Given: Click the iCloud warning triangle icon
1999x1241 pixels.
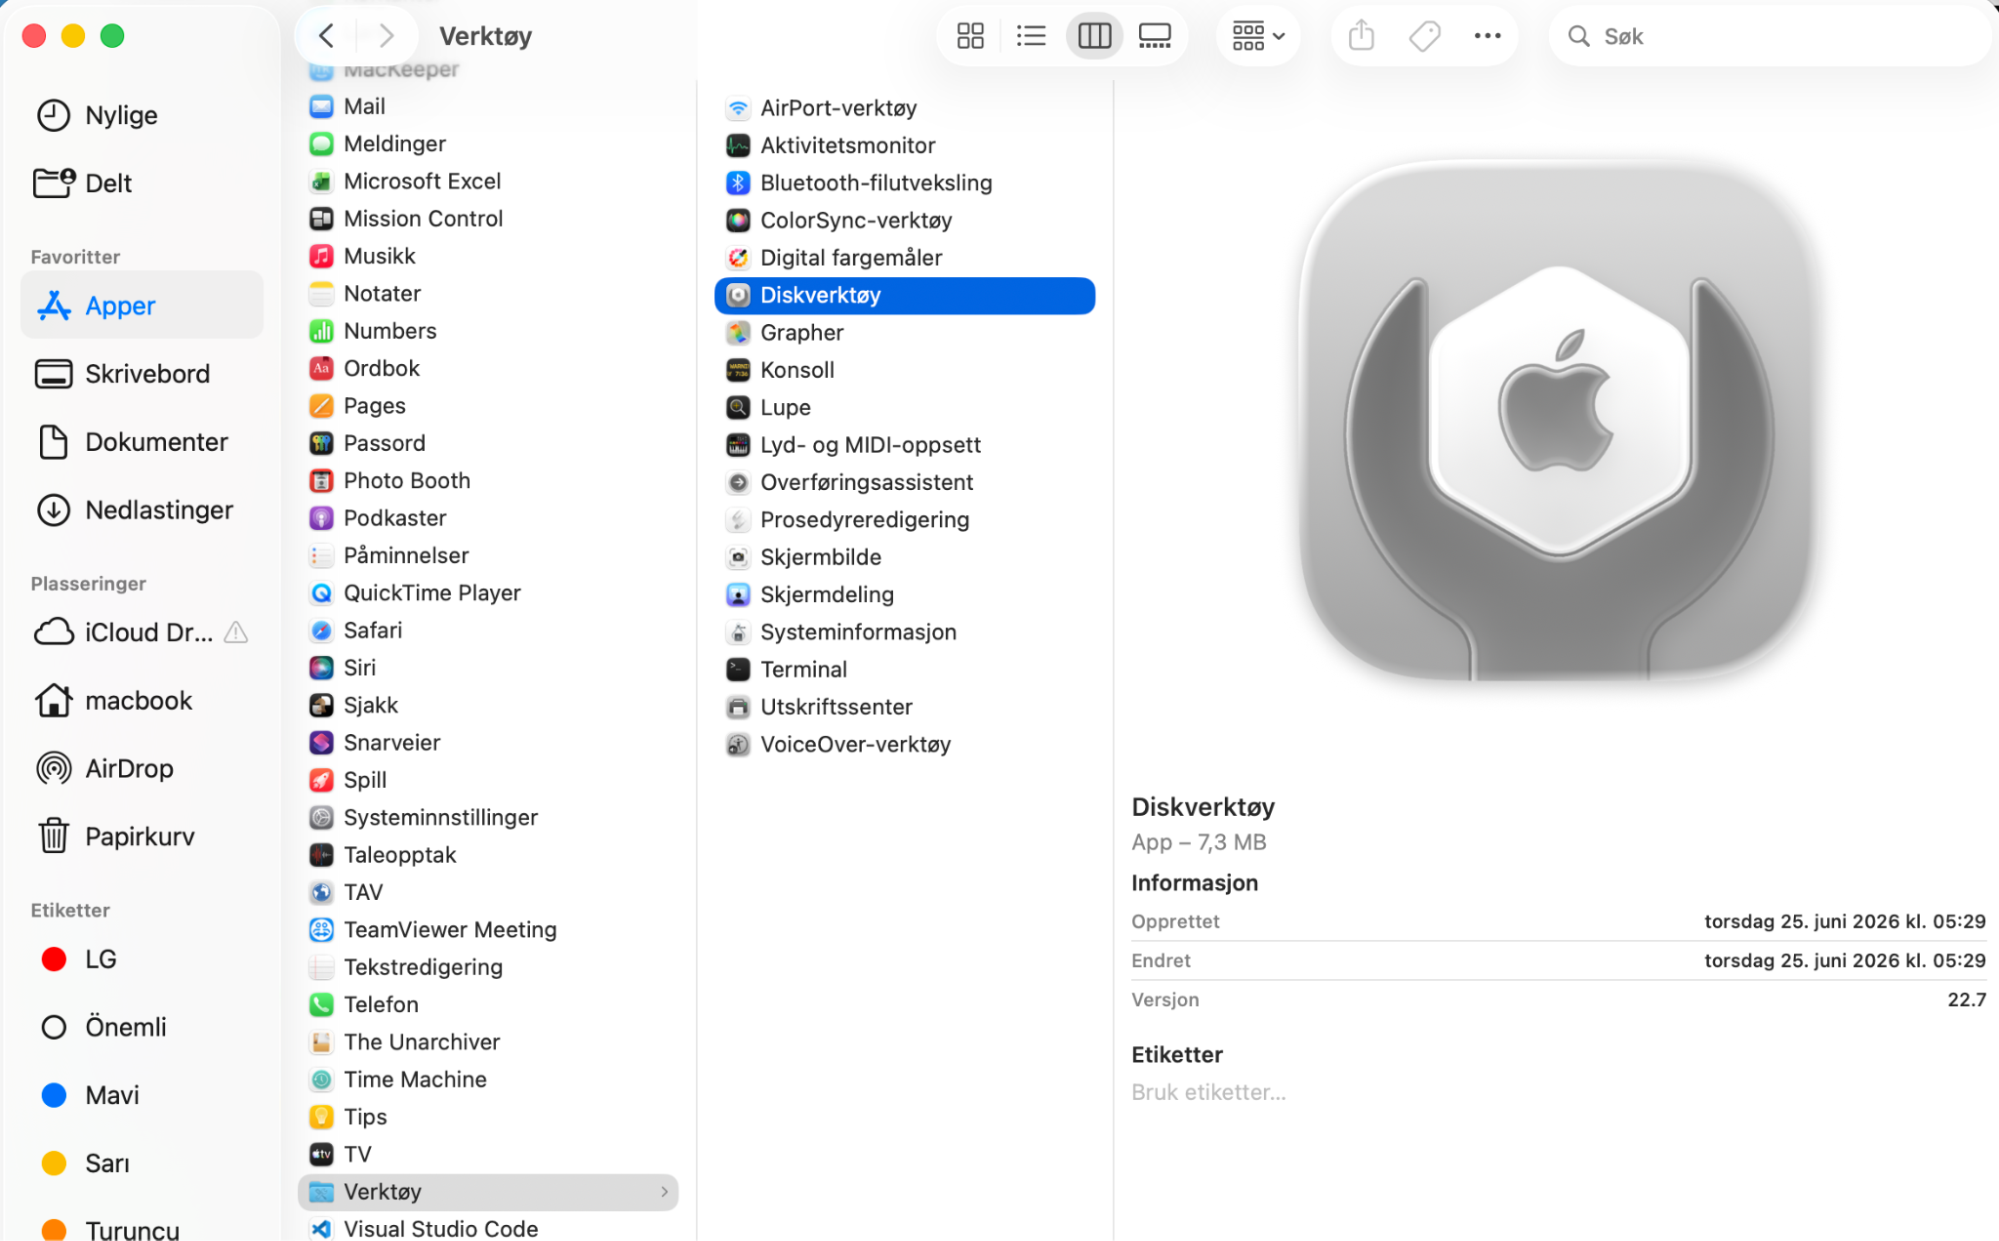Looking at the screenshot, I should 236,632.
